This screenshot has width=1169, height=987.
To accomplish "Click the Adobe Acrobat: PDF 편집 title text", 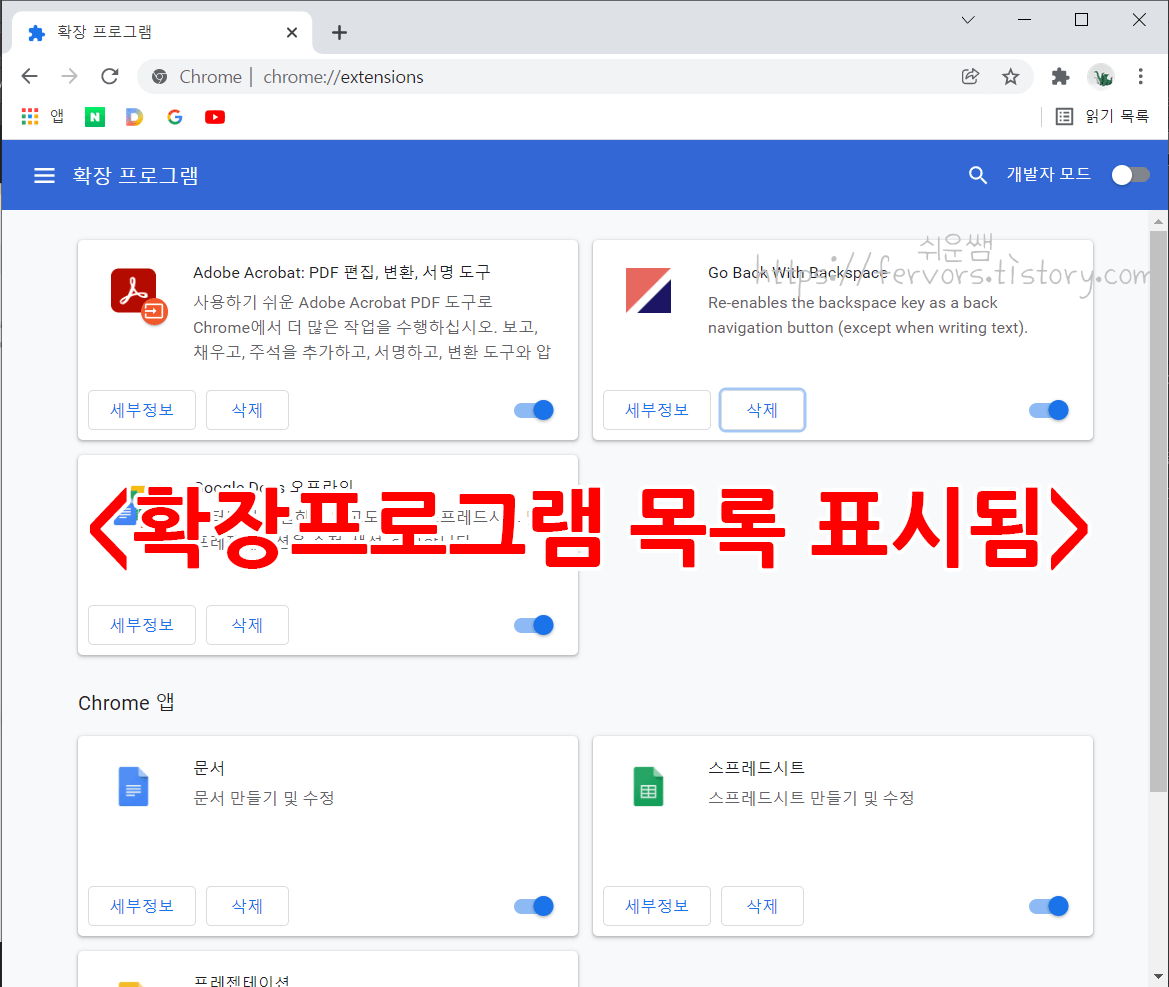I will 341,272.
